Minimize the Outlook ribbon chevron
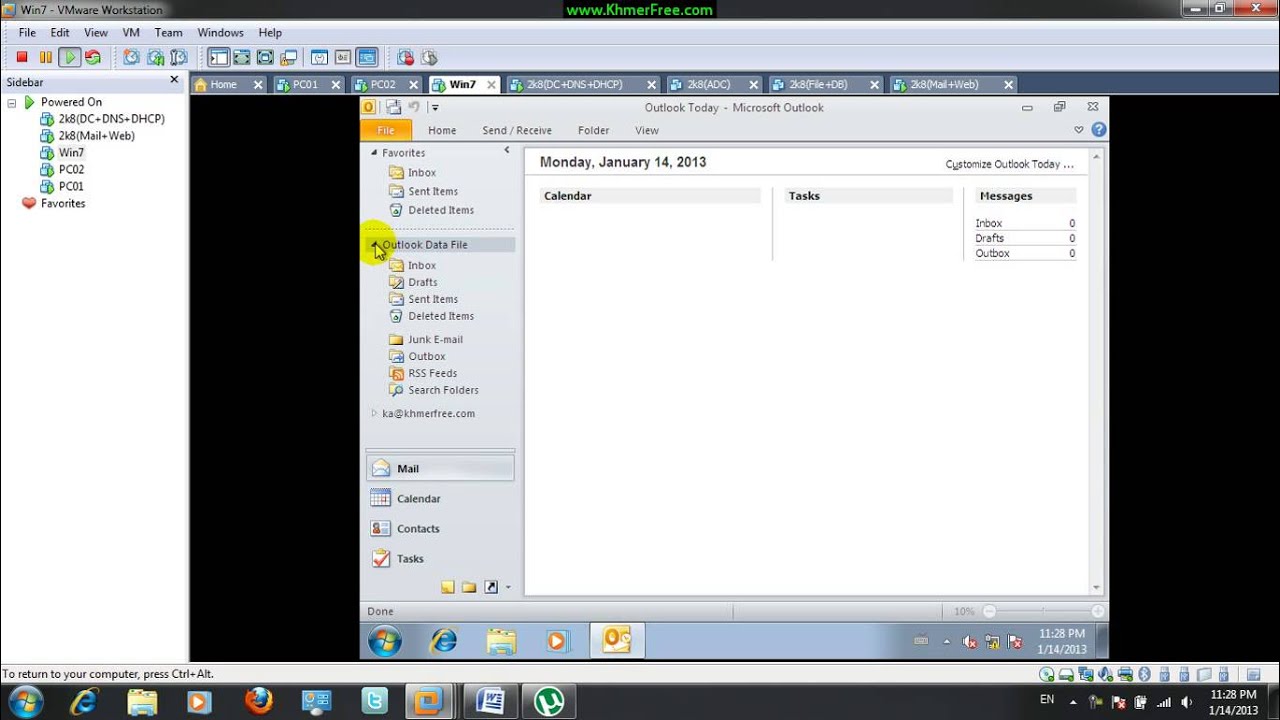 coord(1078,130)
